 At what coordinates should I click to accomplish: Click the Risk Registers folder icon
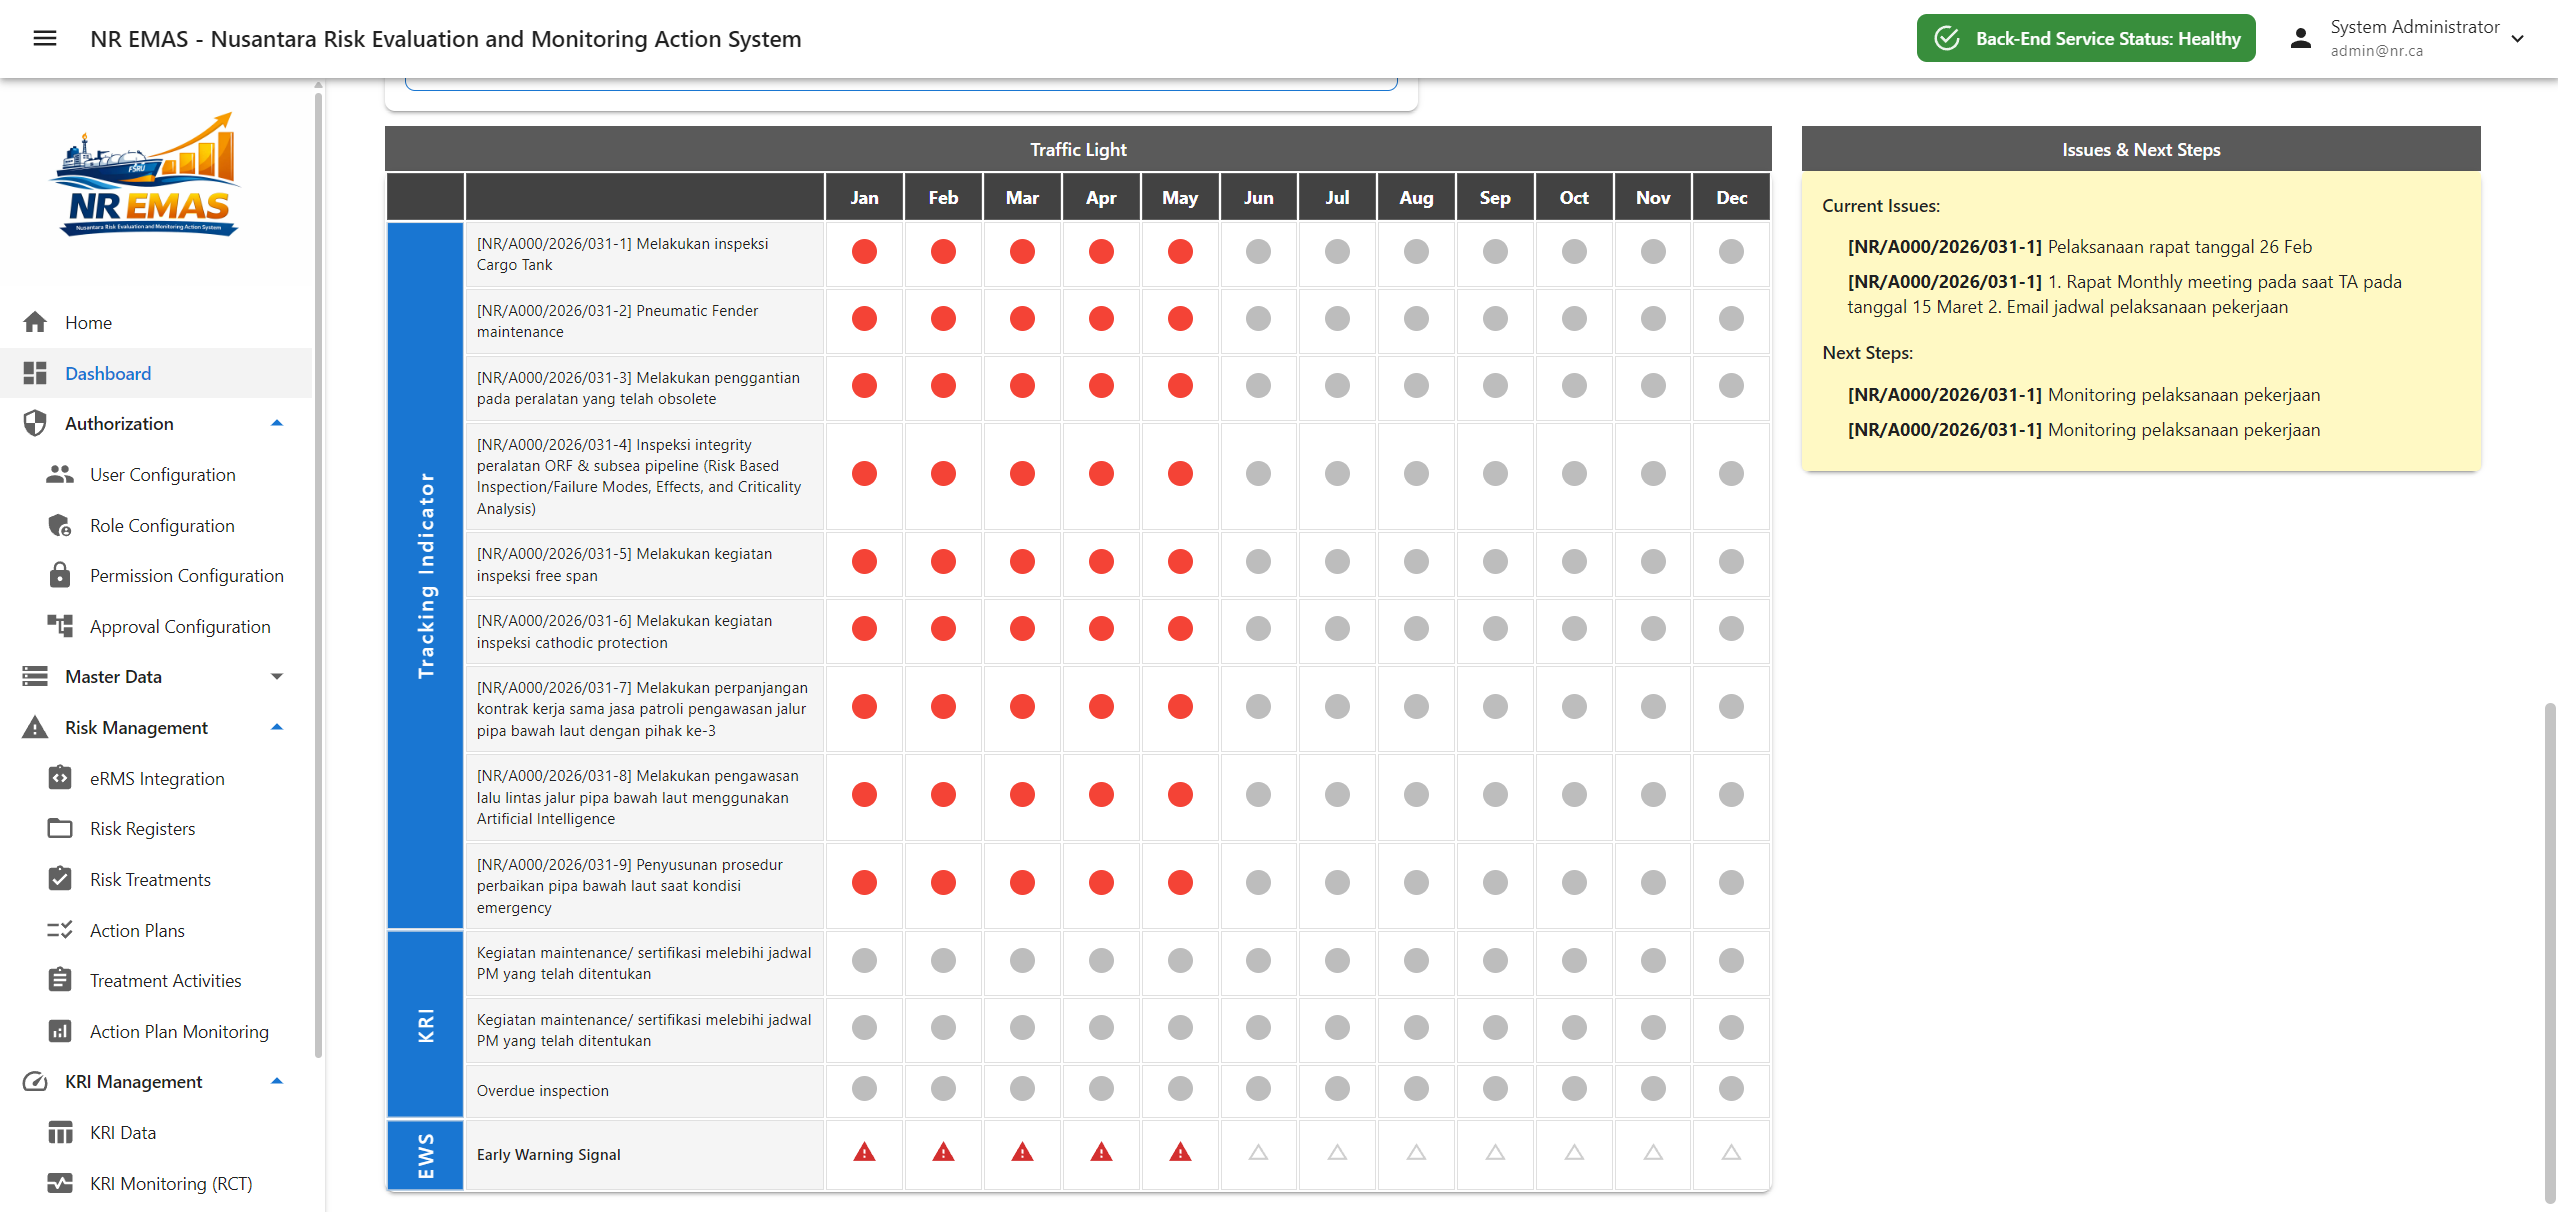(60, 828)
